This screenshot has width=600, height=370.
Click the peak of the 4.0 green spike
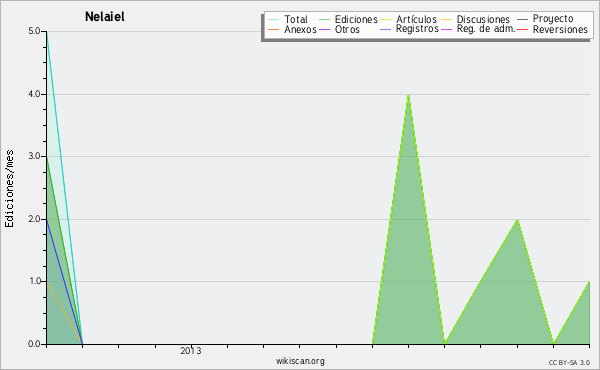(x=408, y=95)
